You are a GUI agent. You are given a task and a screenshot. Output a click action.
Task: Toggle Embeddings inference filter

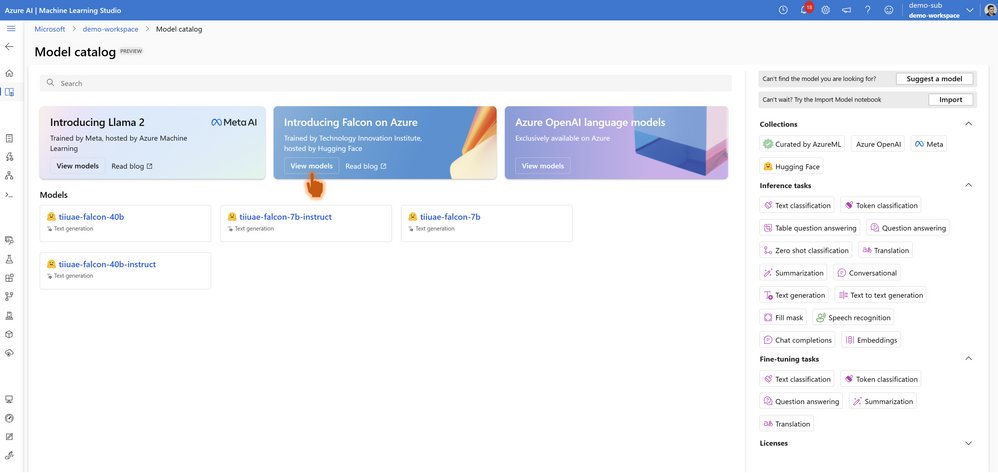tap(871, 340)
